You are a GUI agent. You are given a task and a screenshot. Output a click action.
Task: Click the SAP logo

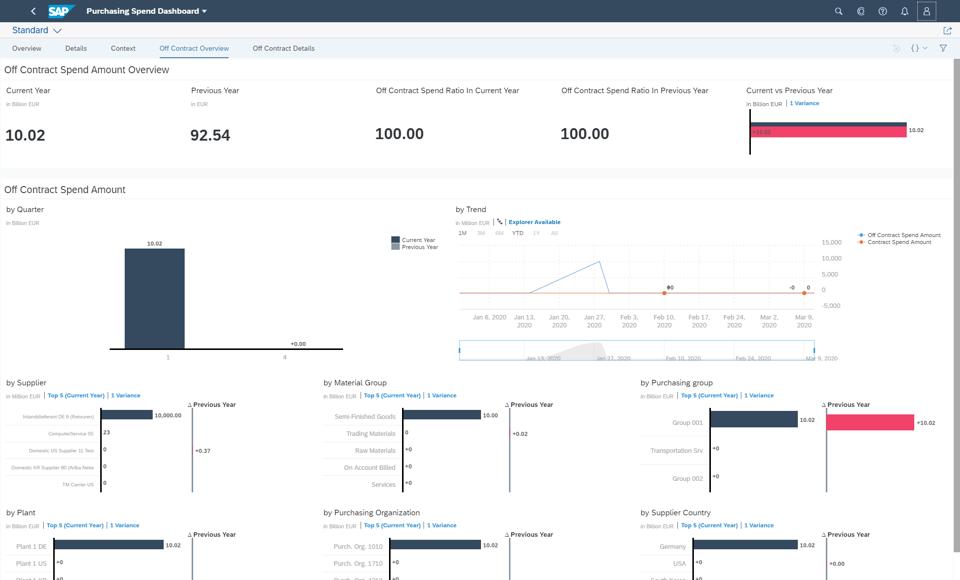click(x=61, y=11)
